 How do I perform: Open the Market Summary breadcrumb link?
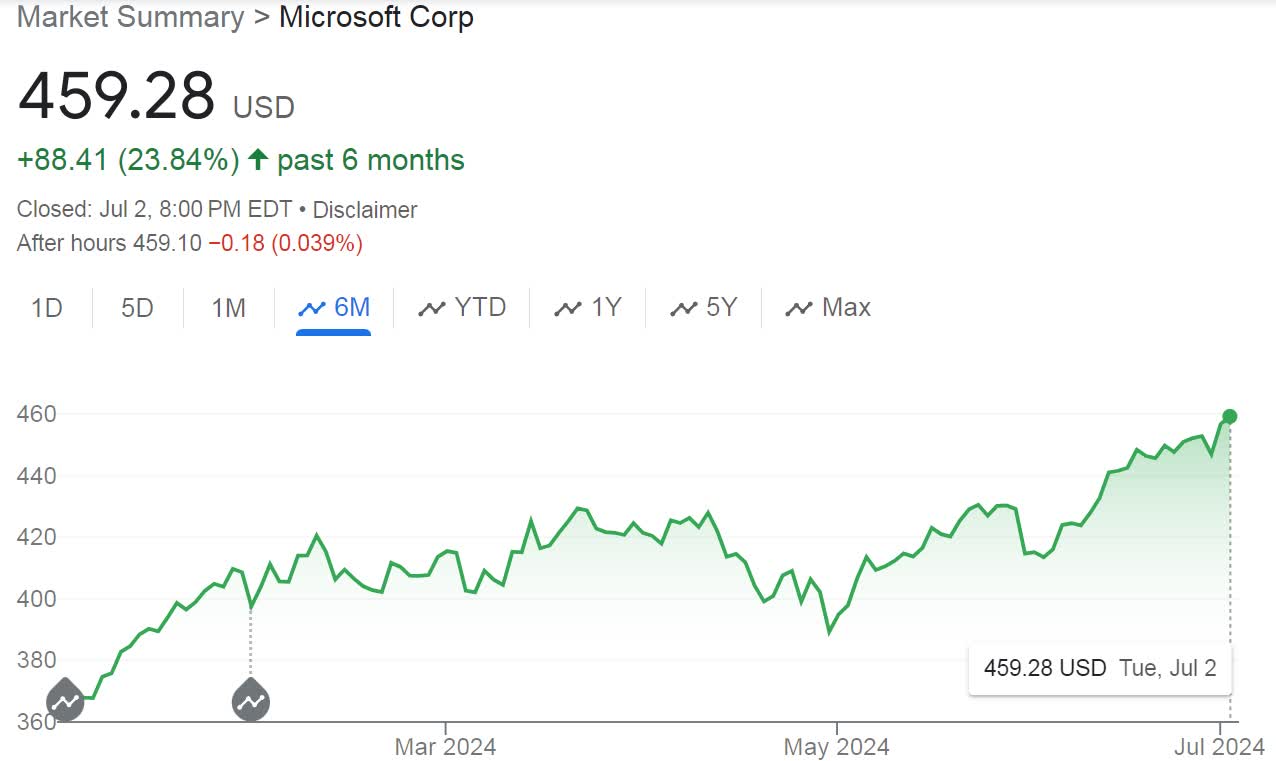[x=131, y=17]
